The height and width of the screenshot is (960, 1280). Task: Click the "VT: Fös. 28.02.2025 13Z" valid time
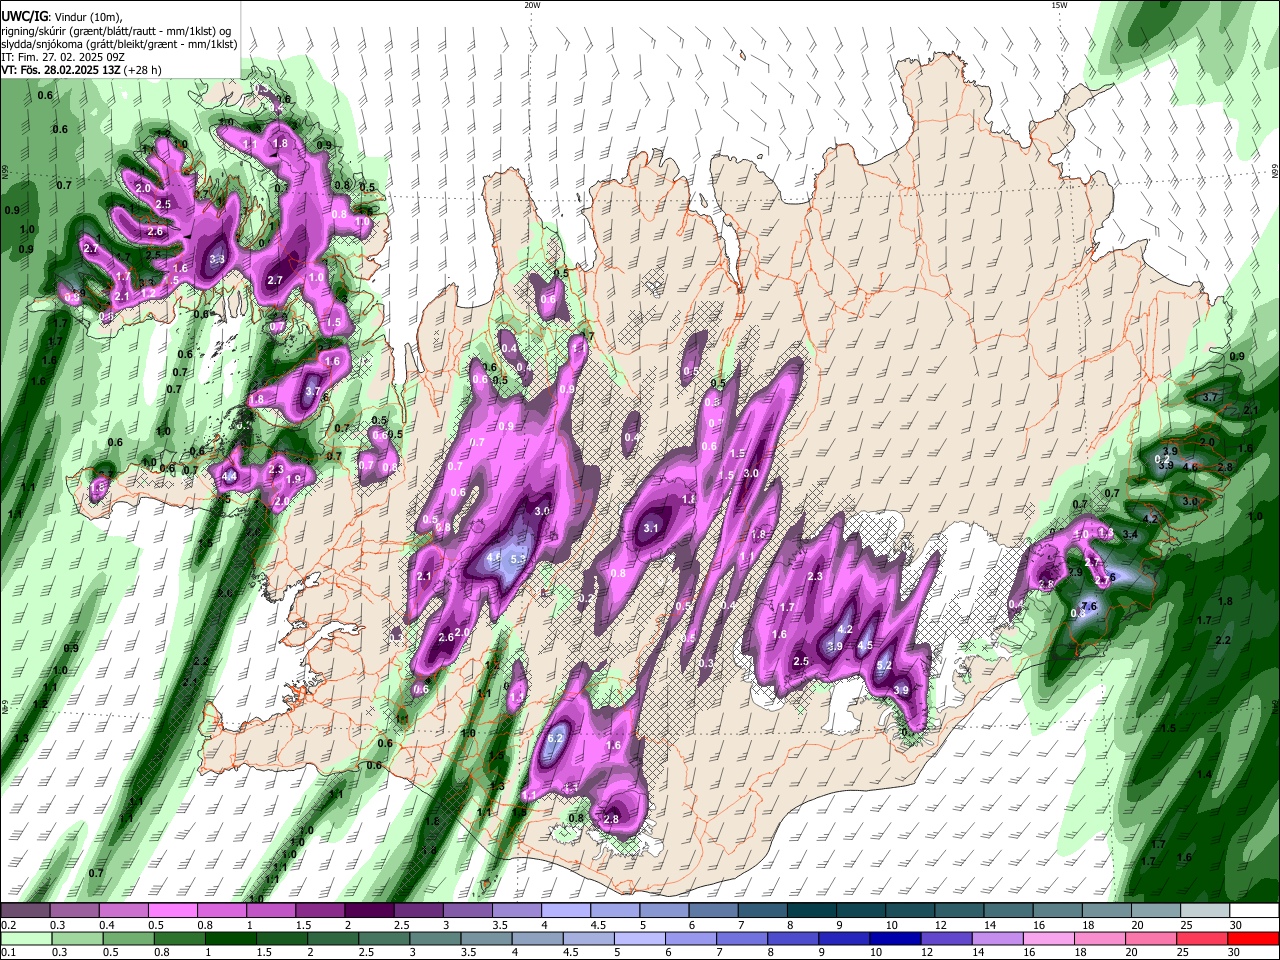(61, 70)
